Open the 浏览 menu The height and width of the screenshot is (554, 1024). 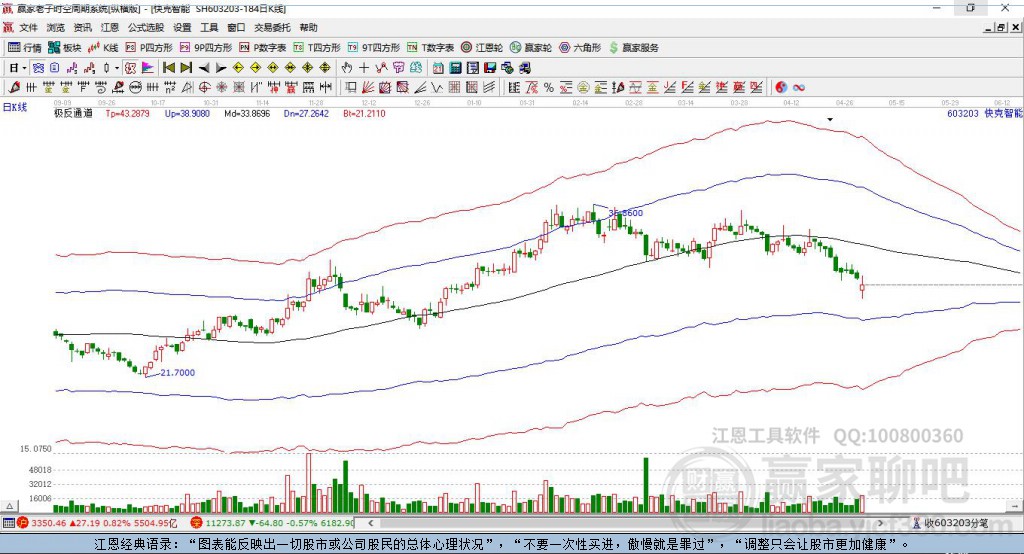point(56,27)
